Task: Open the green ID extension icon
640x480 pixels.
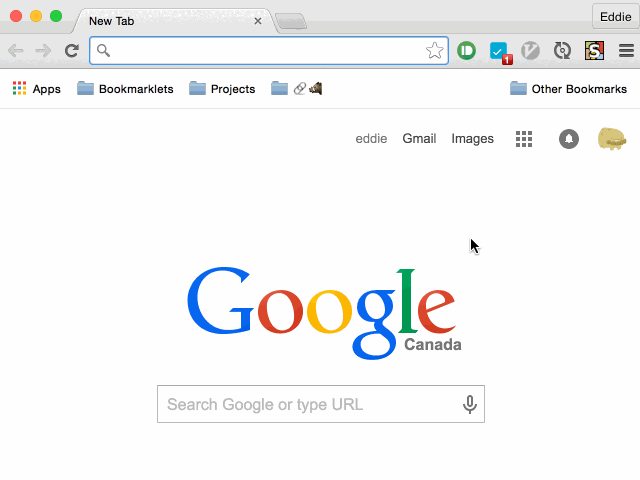Action: click(x=466, y=51)
